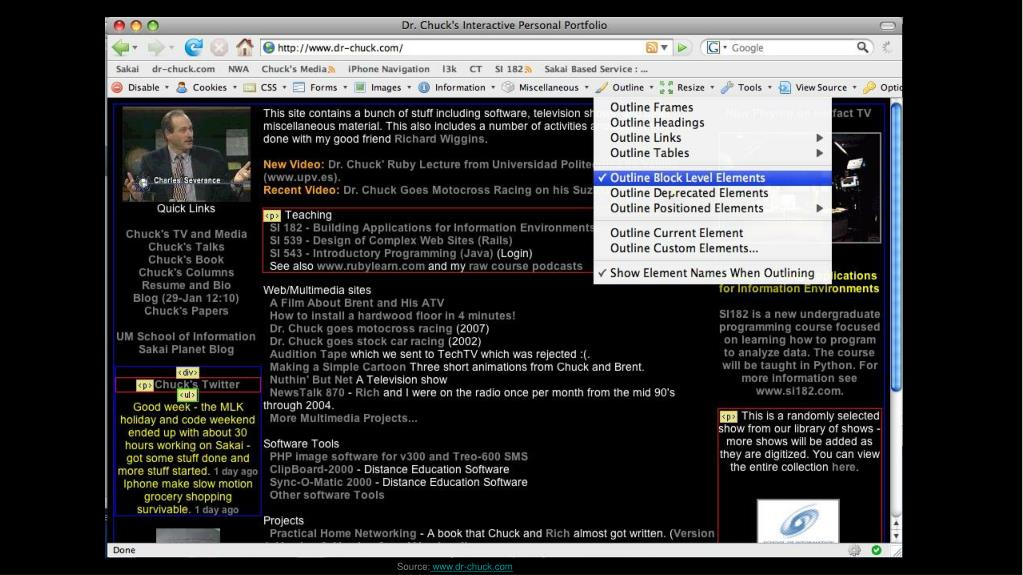This screenshot has width=1023, height=575.
Task: Open the Information dropdown arrow
Action: (x=493, y=87)
